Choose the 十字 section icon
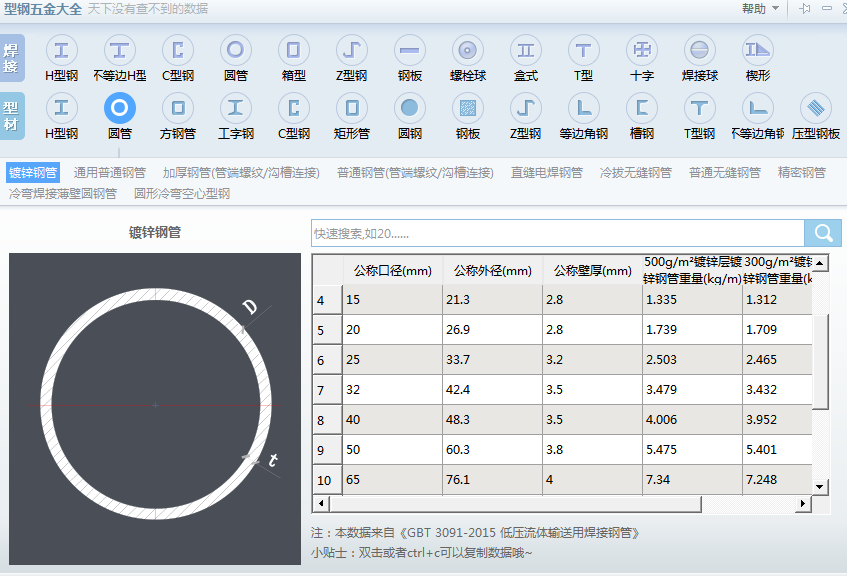The height and width of the screenshot is (576, 847). [642, 51]
